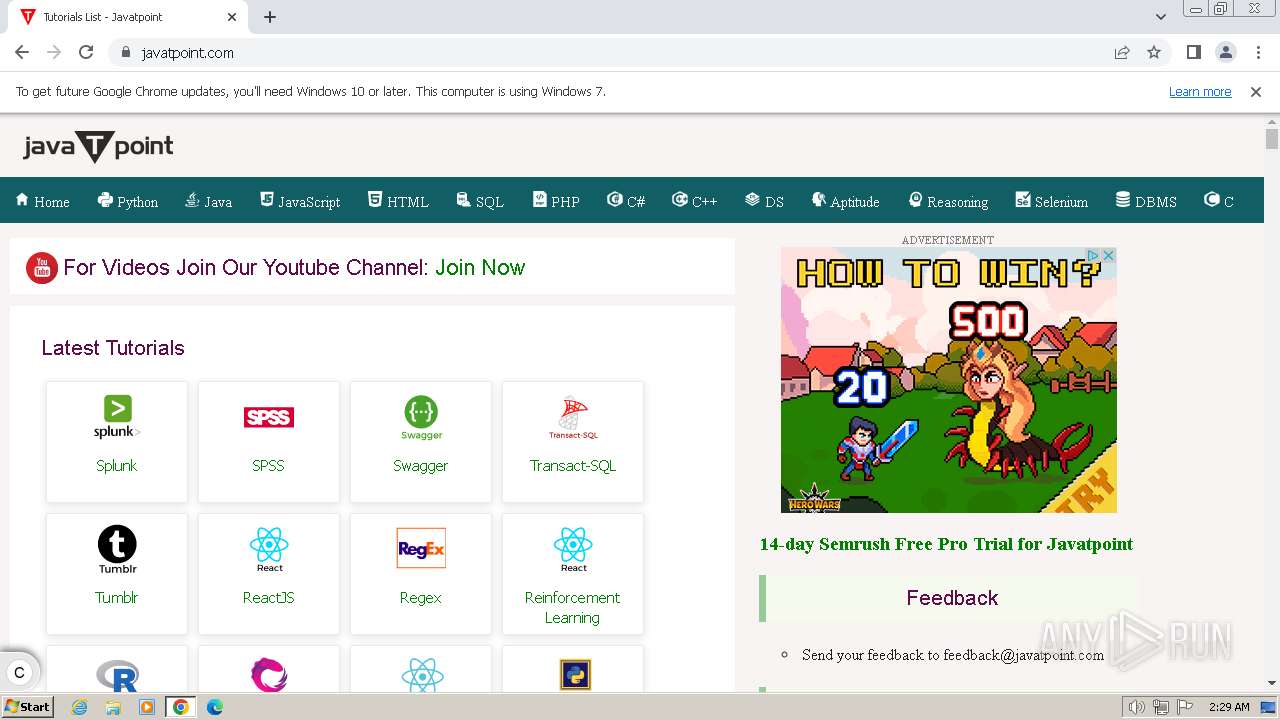Click the page vertical scrollbar thumb
Screen dimensions: 1280x720
pyautogui.click(x=1272, y=139)
